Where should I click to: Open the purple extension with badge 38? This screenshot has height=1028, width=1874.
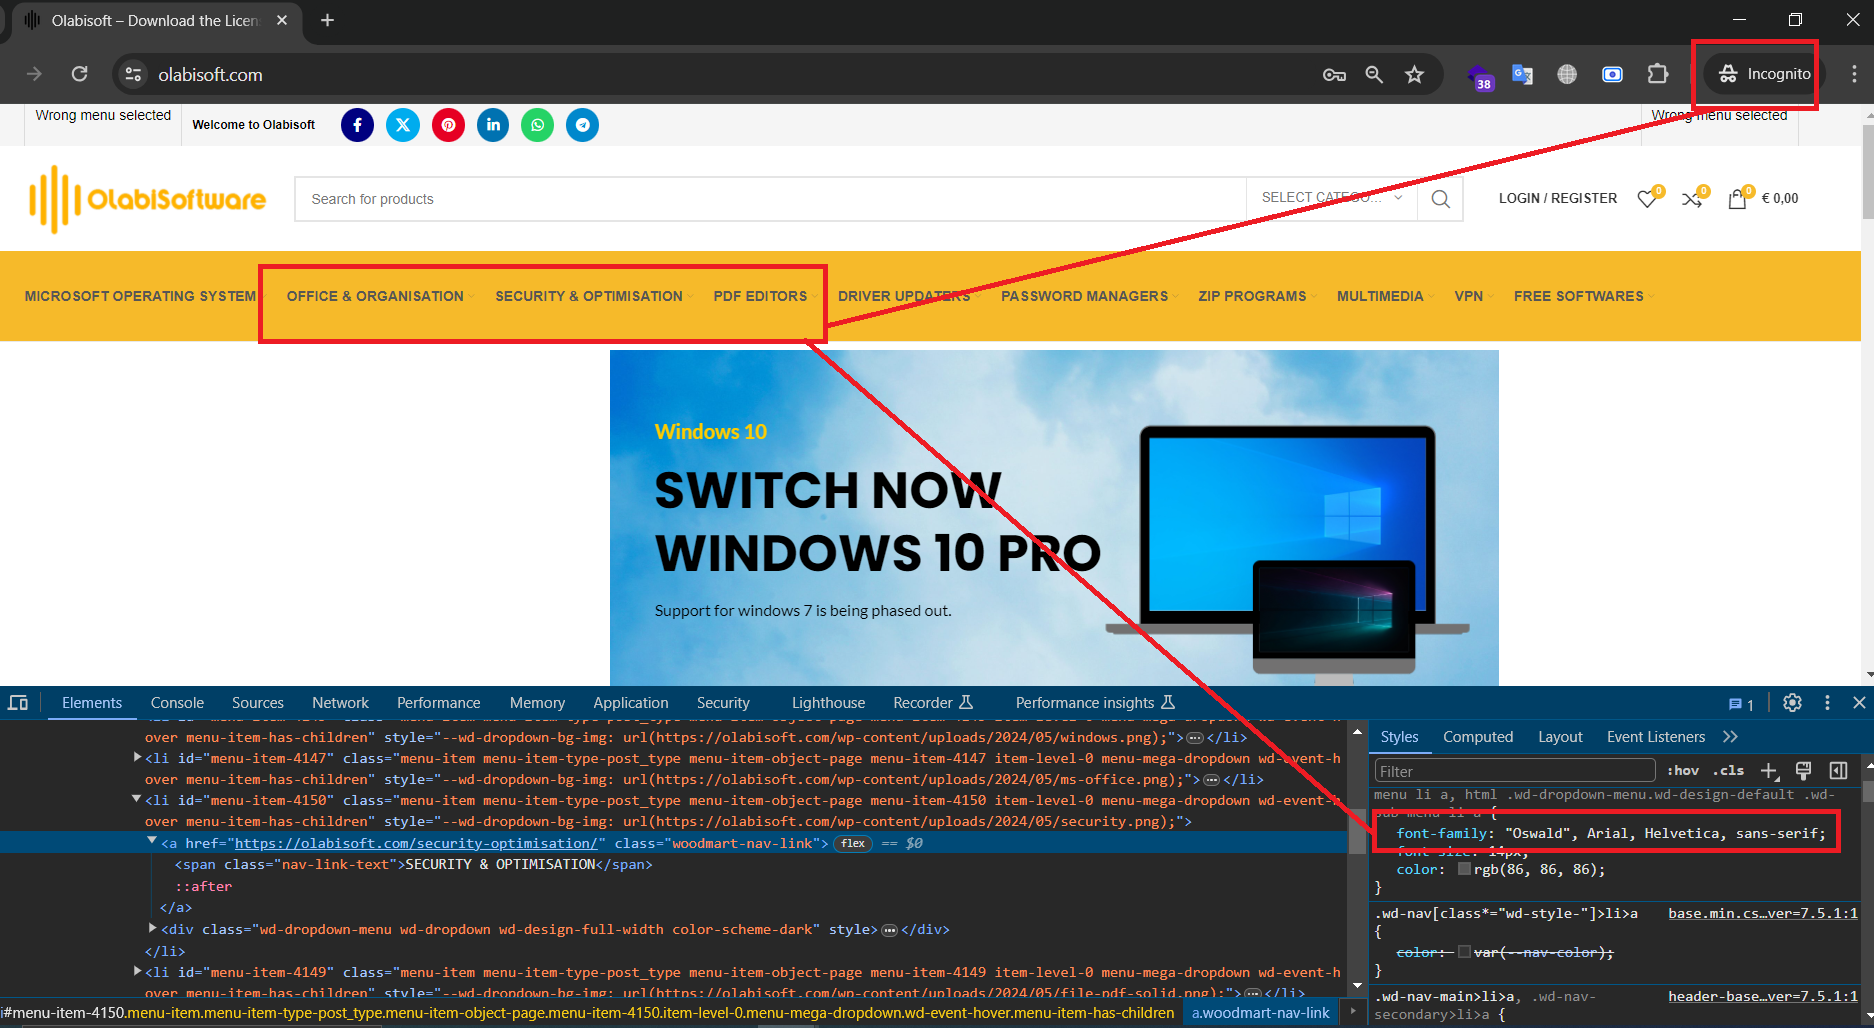pos(1479,76)
